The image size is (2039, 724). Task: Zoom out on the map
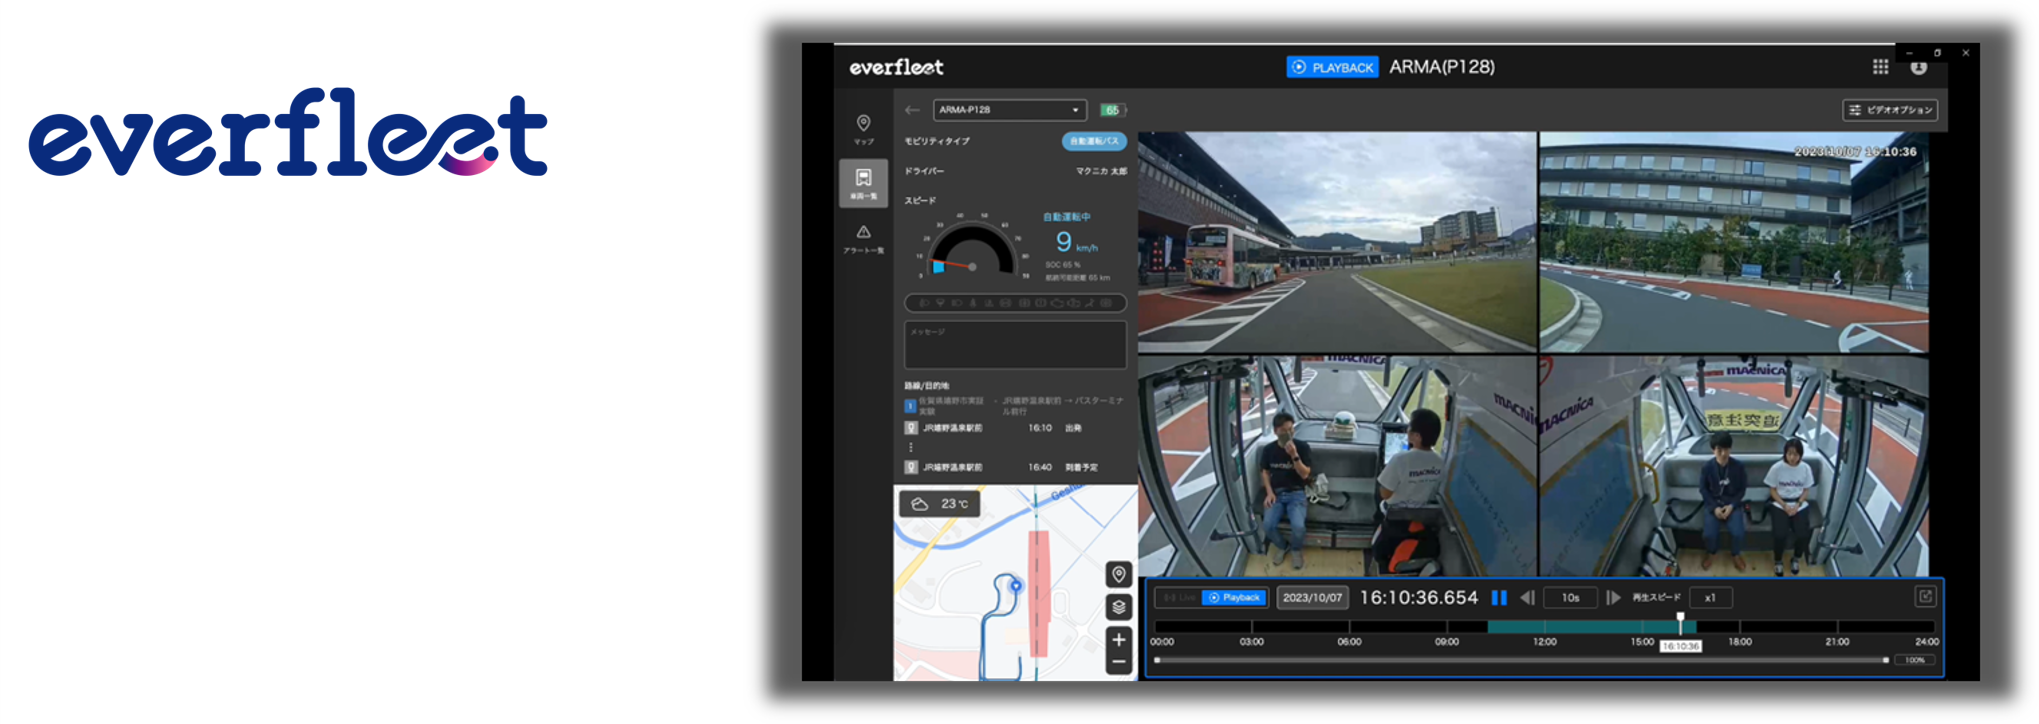(1119, 662)
